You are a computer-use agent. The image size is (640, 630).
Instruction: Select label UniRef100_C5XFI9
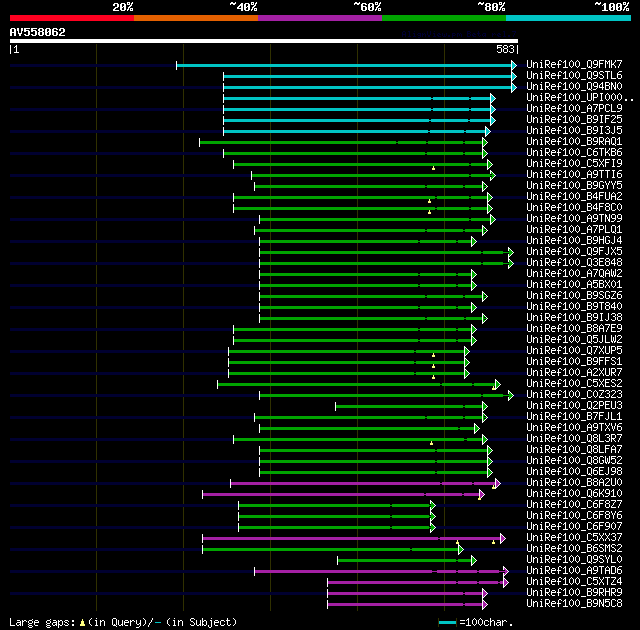tap(574, 163)
